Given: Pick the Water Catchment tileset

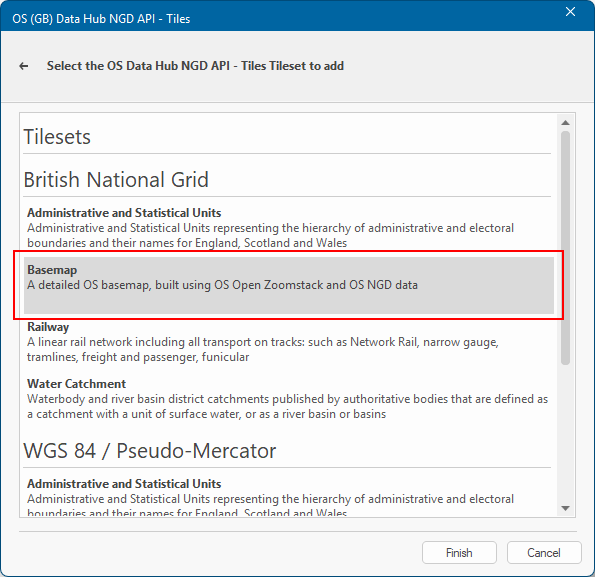Looking at the screenshot, I should click(x=288, y=399).
